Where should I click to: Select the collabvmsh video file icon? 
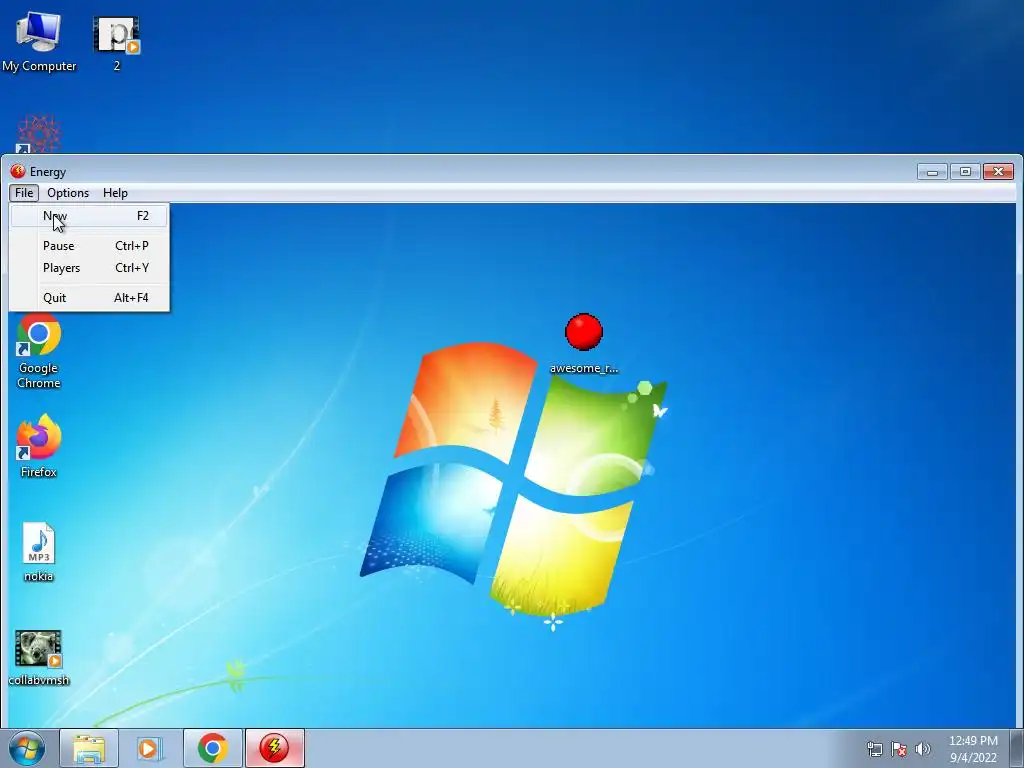tap(39, 658)
